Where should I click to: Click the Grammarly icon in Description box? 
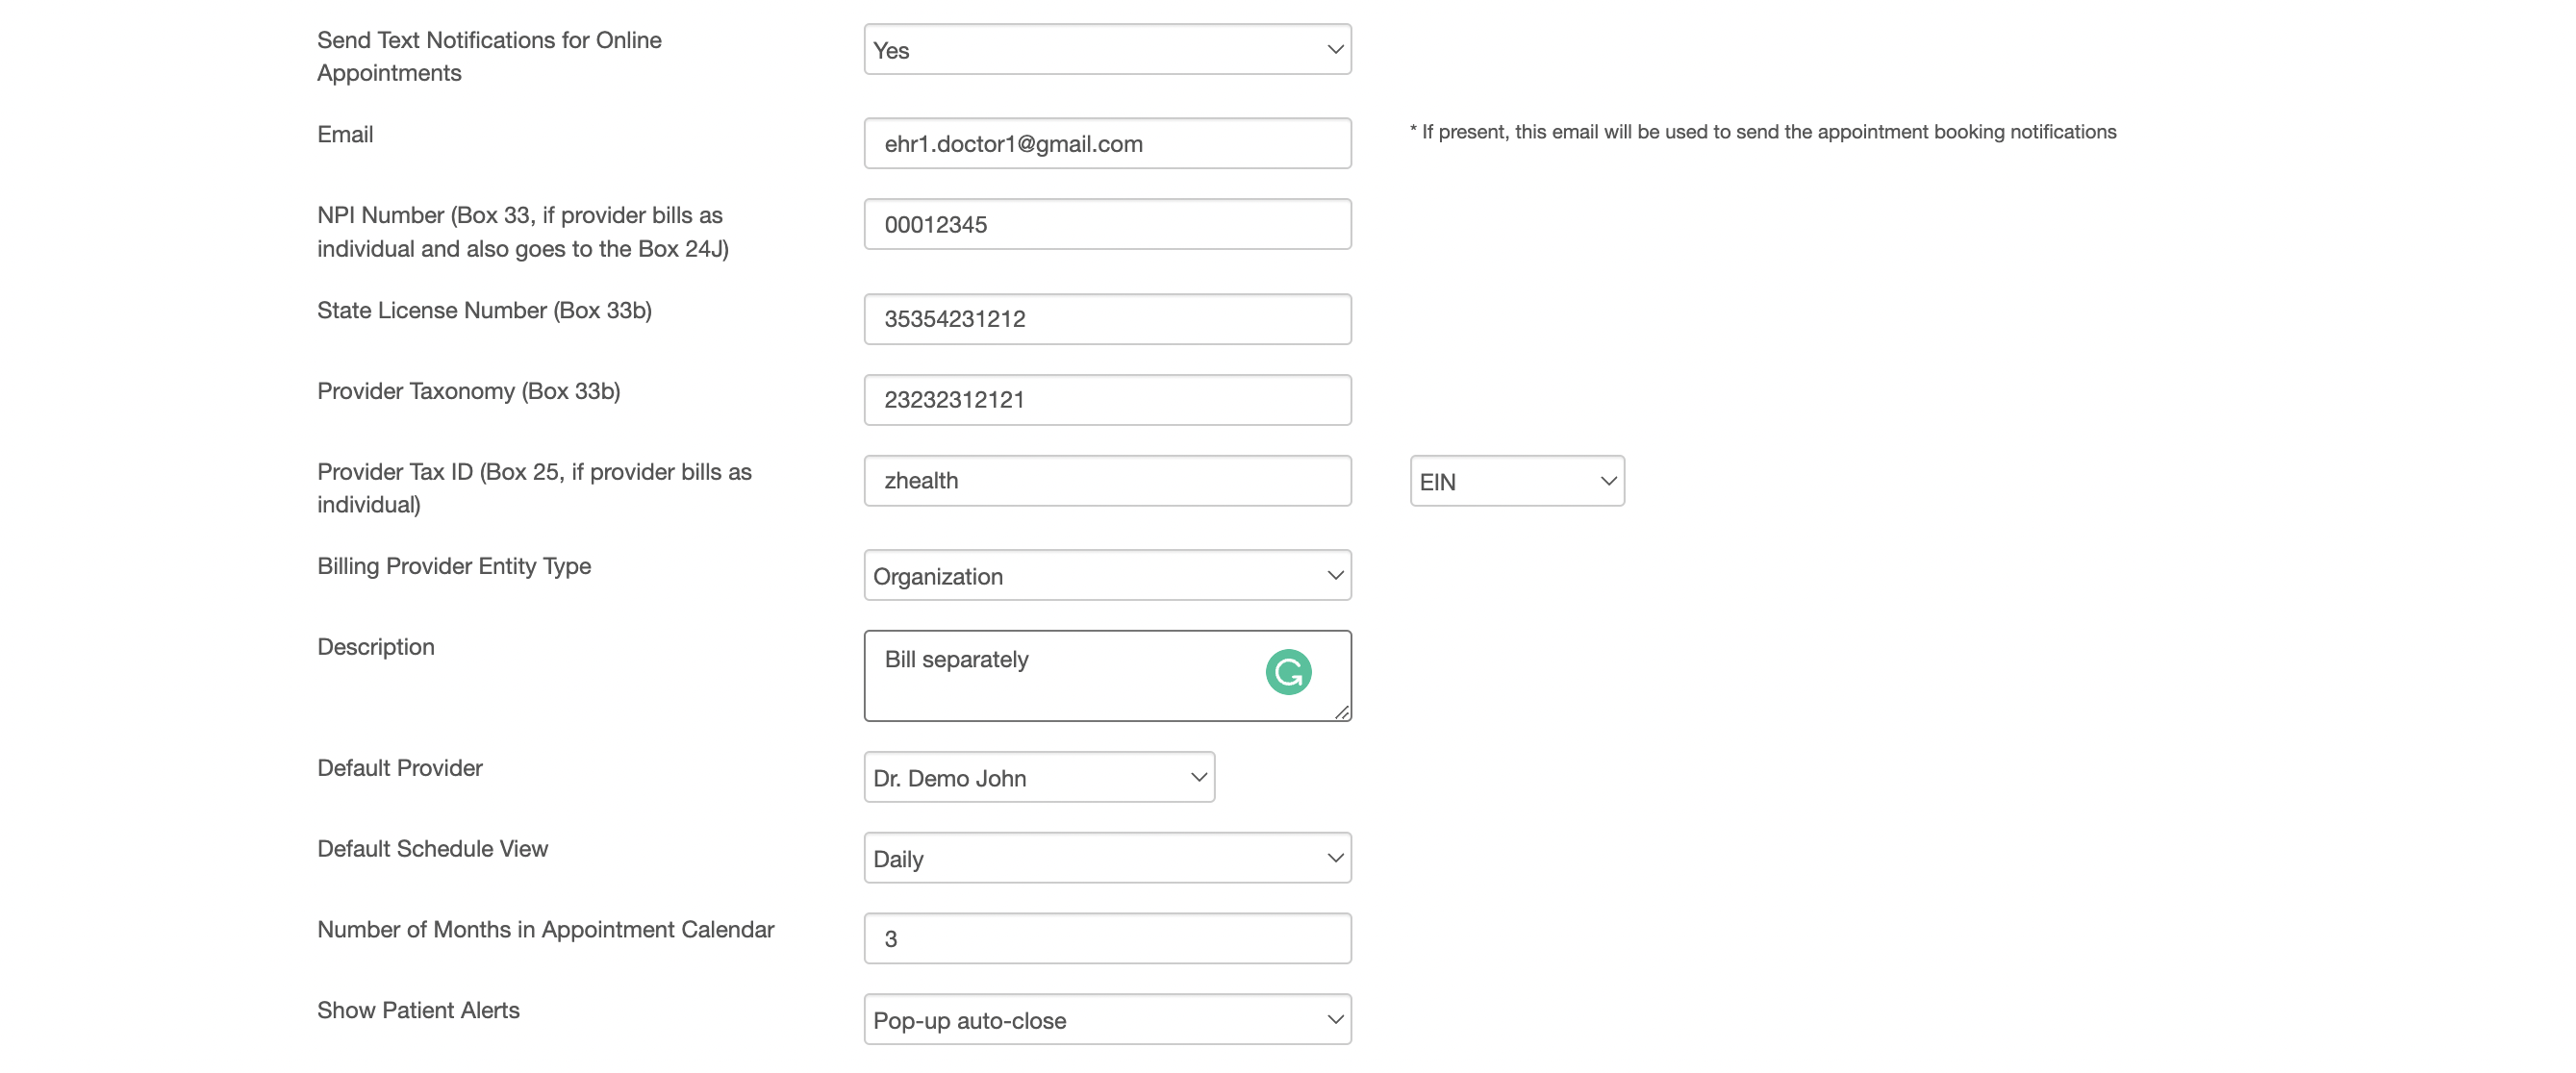coord(1288,672)
